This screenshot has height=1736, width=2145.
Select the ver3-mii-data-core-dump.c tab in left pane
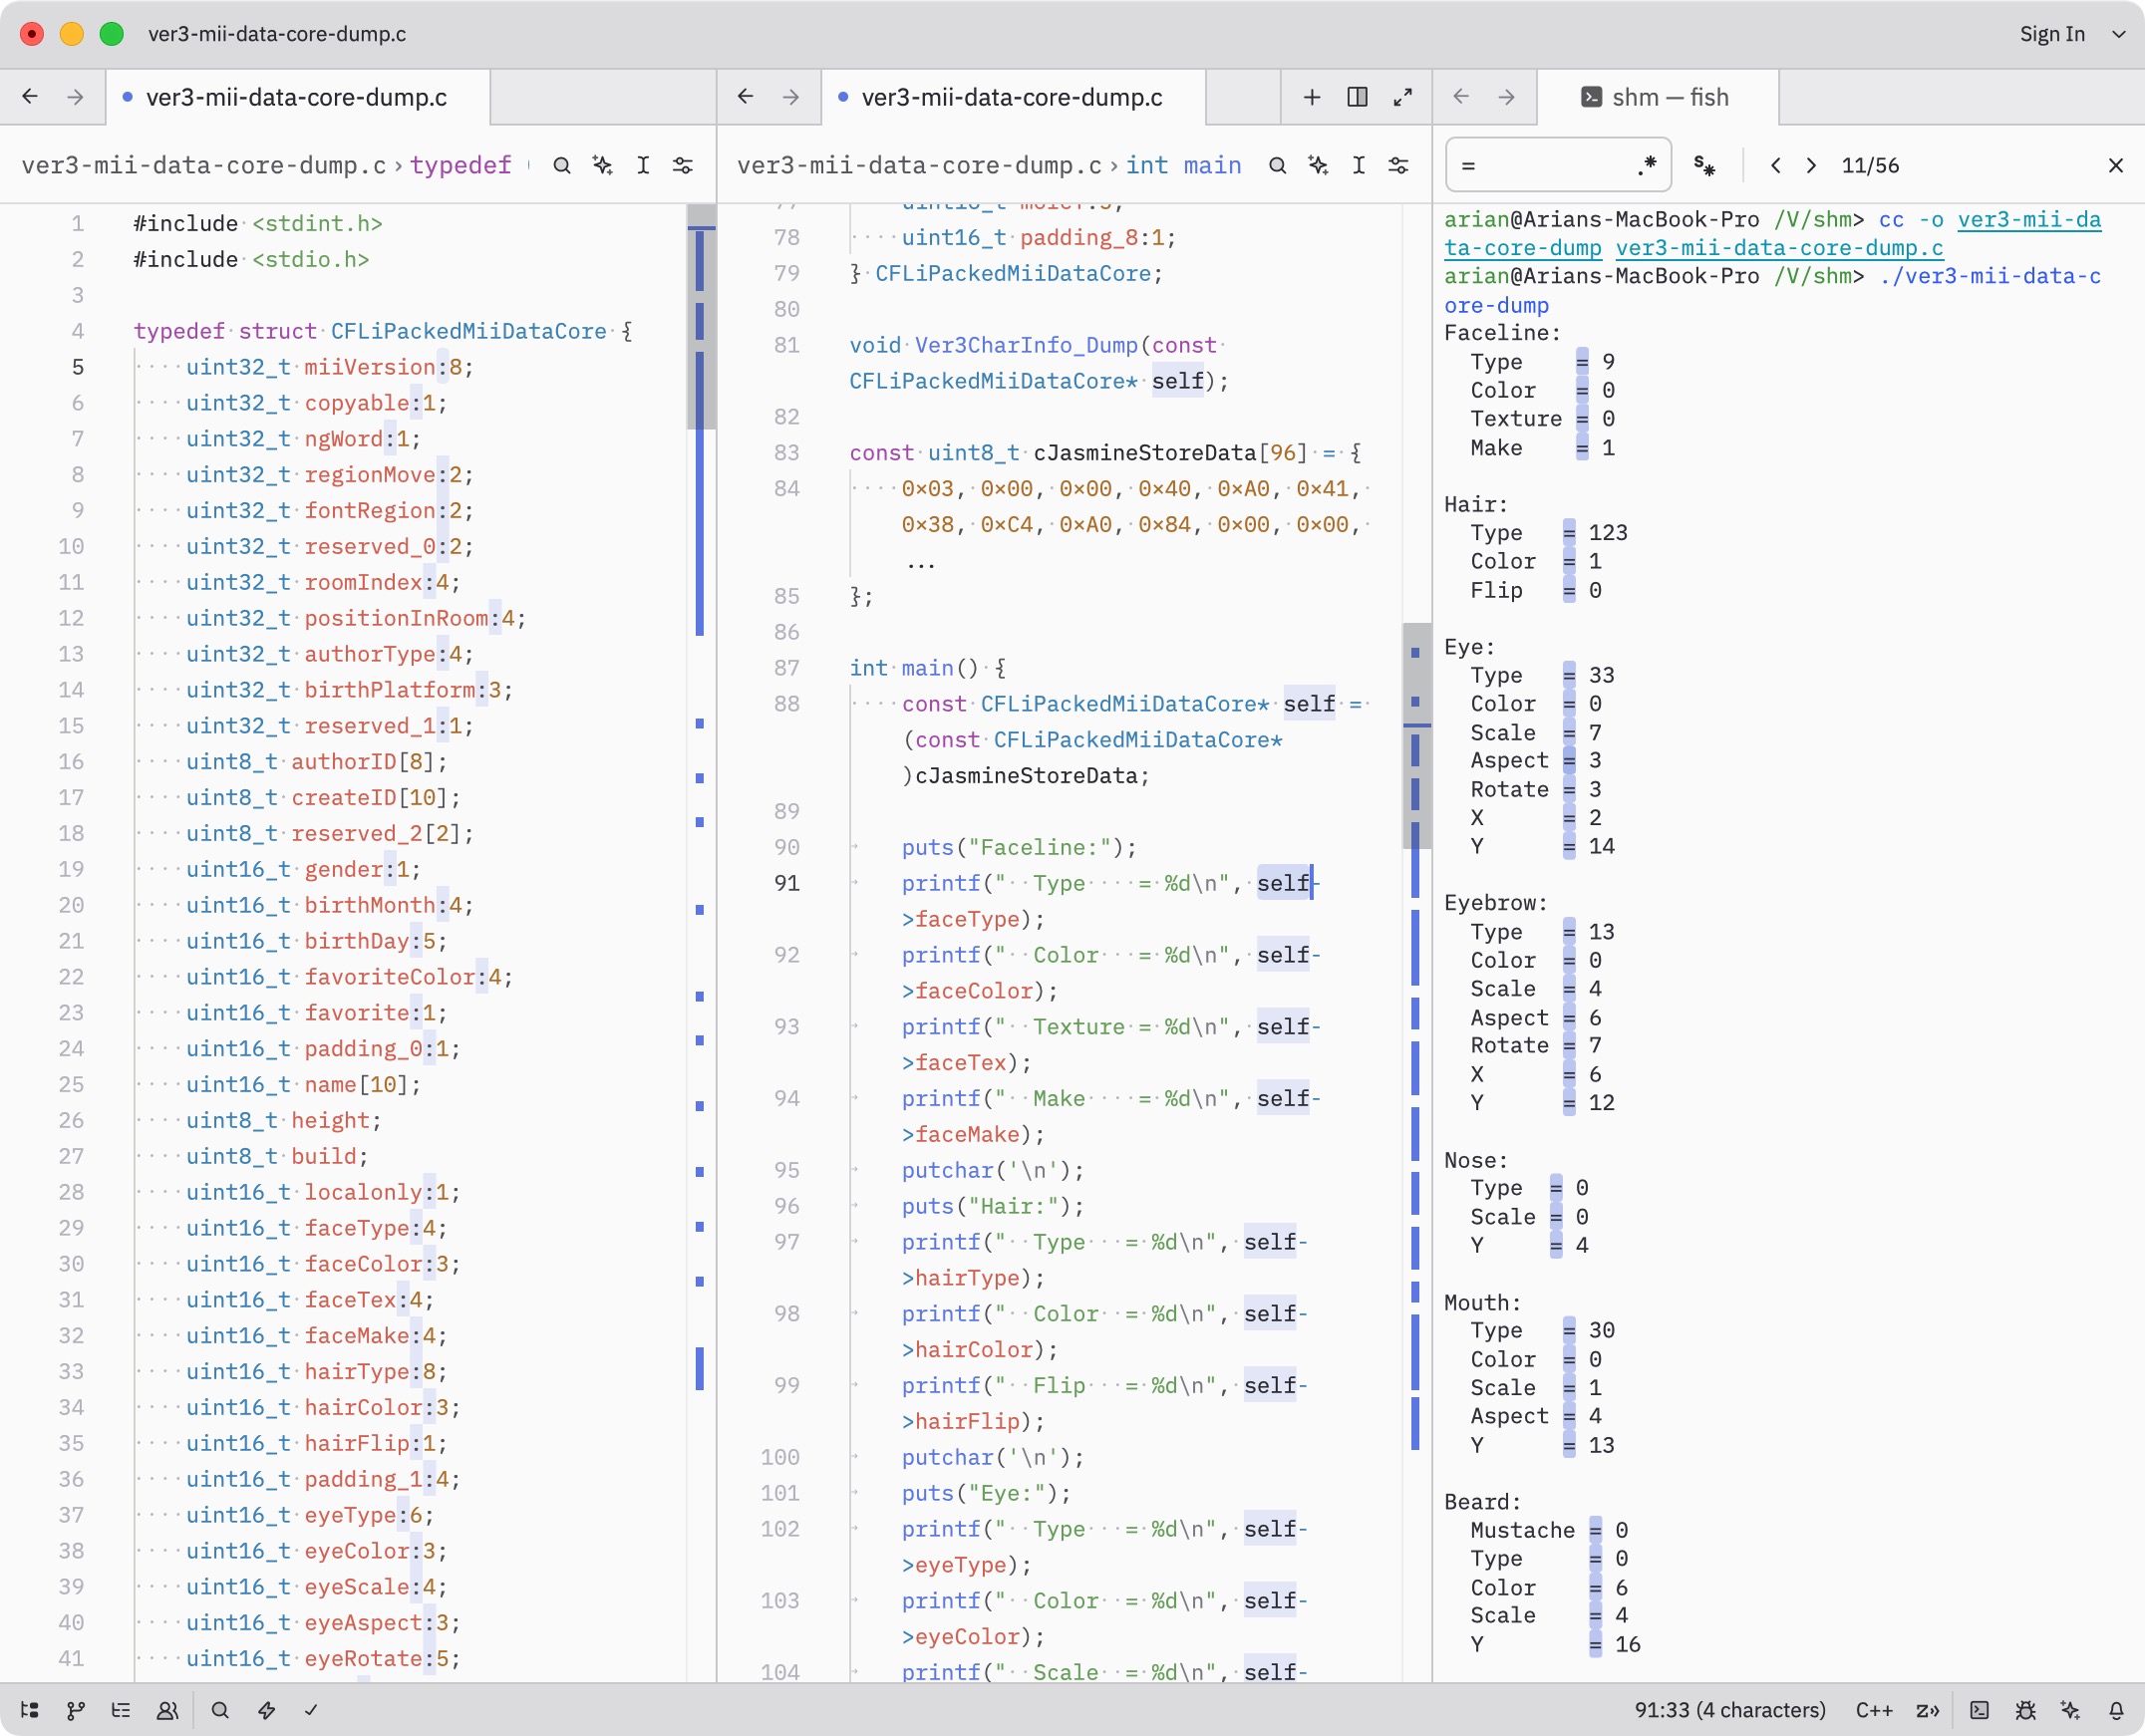[x=296, y=97]
